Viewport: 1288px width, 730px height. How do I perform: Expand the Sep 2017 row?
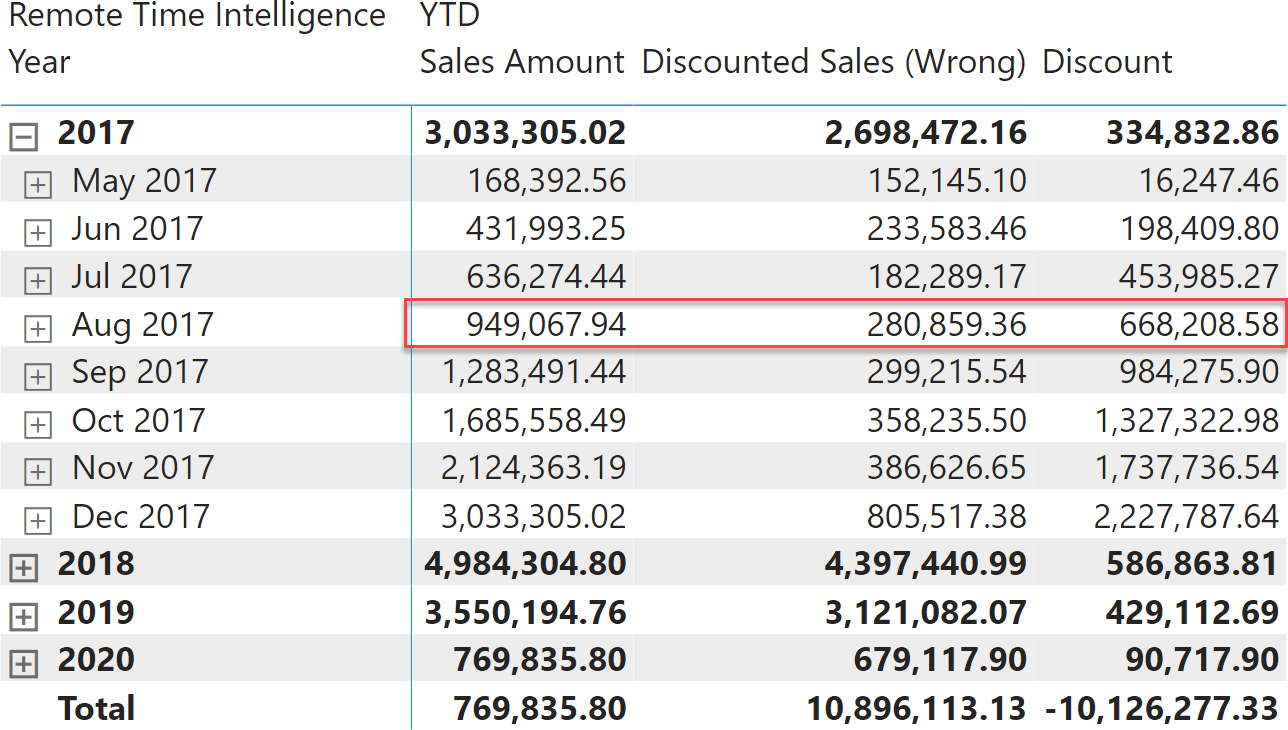click(37, 376)
